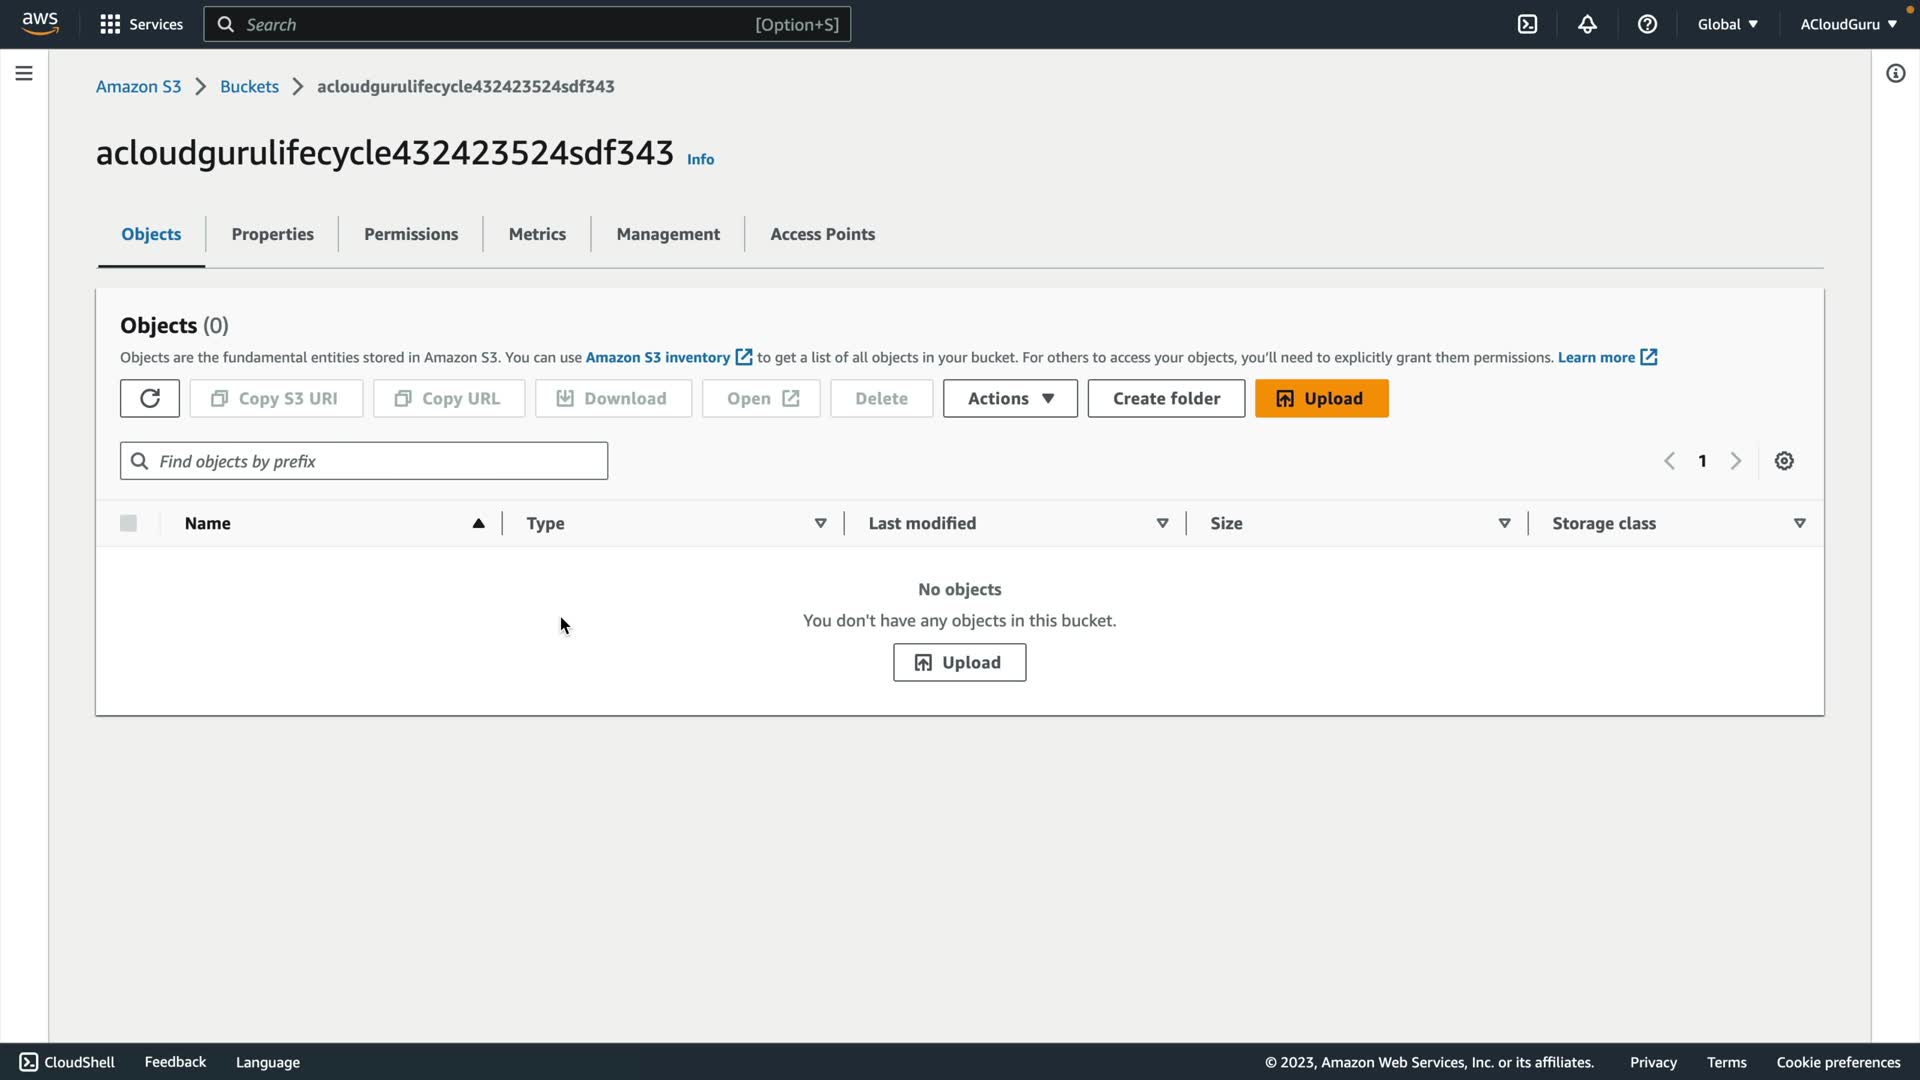
Task: Open the CloudShell icon in top bar
Action: (1527, 24)
